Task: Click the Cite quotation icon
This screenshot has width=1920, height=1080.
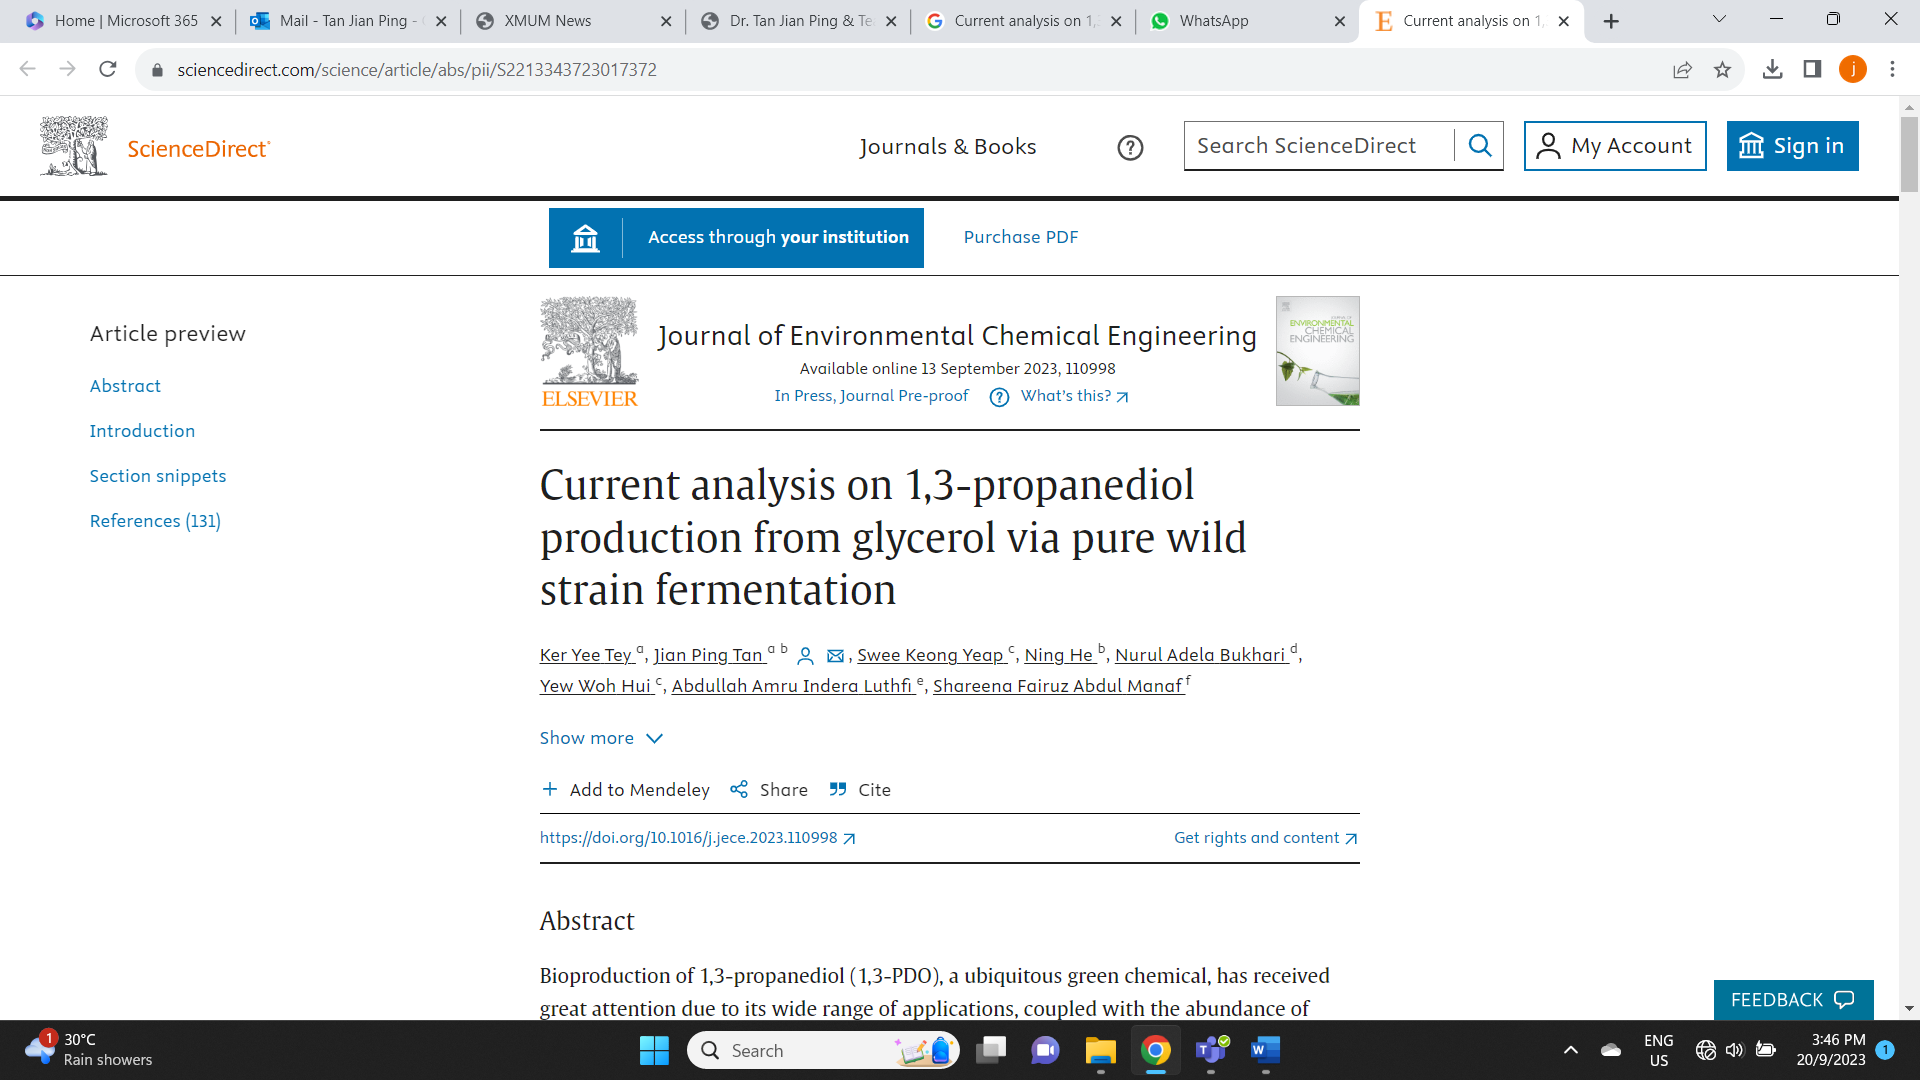Action: 838,790
